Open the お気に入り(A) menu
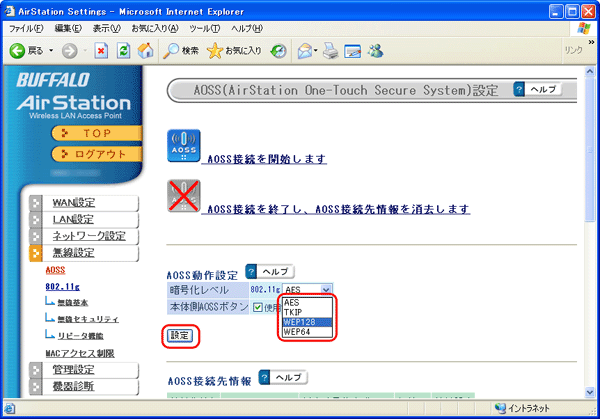This screenshot has width=600, height=419. point(155,28)
